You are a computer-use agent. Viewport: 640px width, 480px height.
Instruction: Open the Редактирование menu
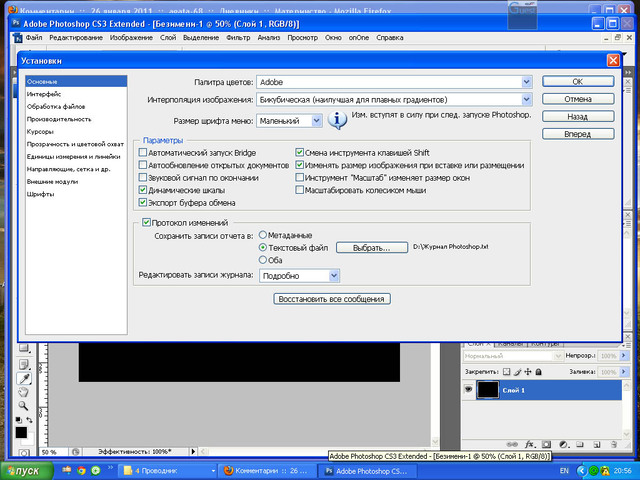pyautogui.click(x=76, y=38)
